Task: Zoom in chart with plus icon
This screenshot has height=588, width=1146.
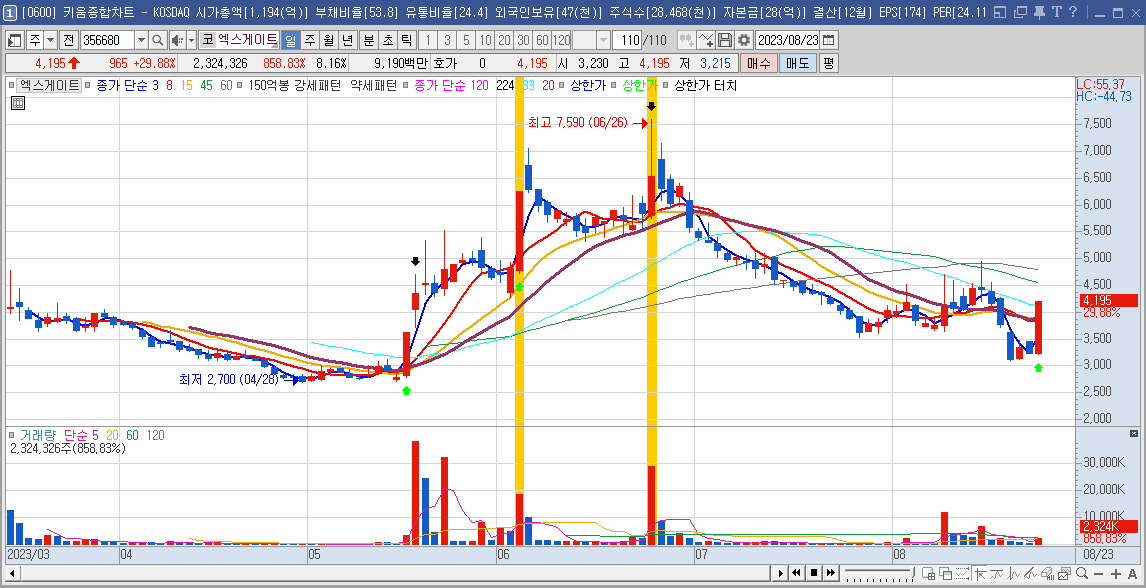Action: (x=1115, y=573)
